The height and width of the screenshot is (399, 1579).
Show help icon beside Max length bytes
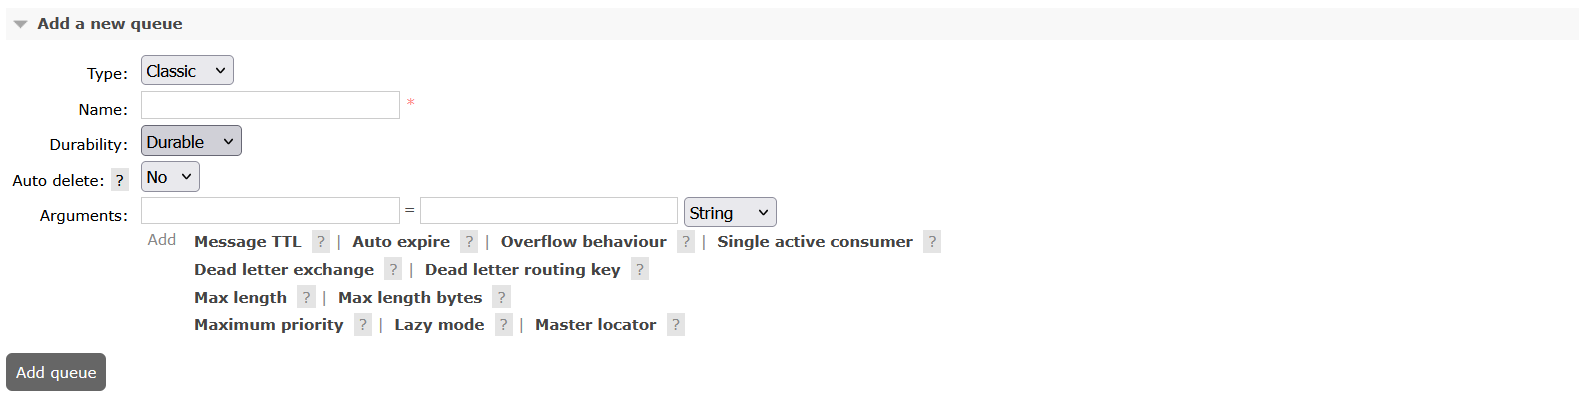(502, 297)
